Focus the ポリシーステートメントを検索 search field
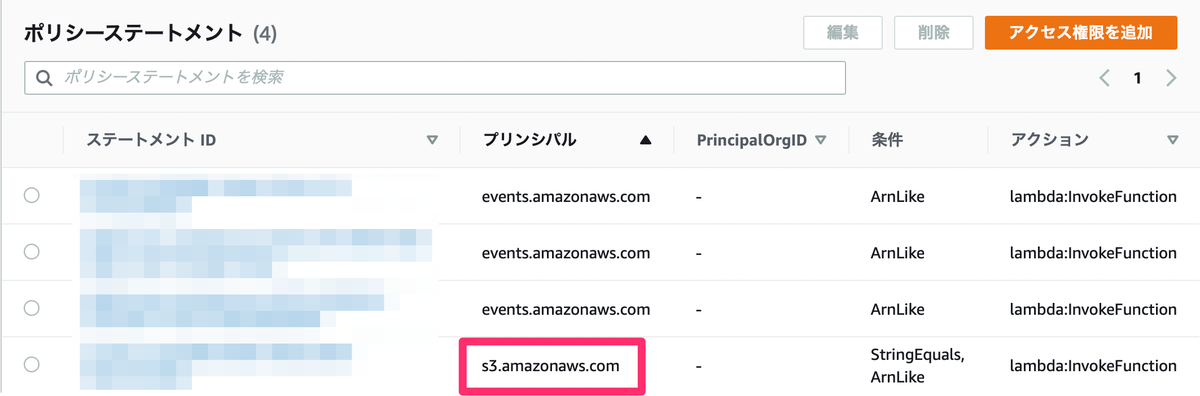Image resolution: width=1200 pixels, height=396 pixels. [435, 77]
